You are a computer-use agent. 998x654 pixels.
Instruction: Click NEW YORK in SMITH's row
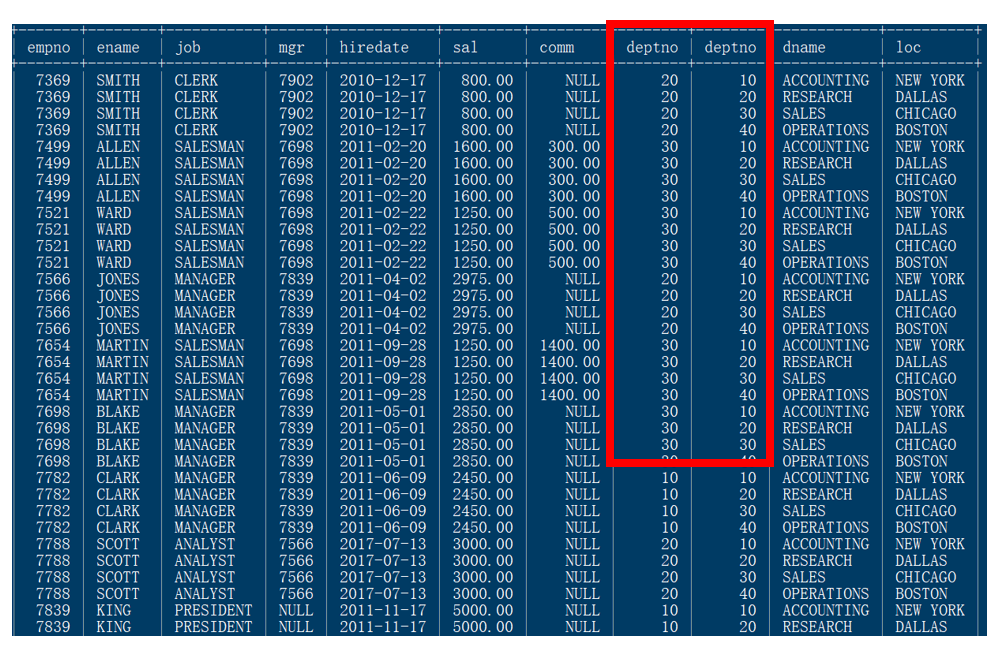point(930,81)
